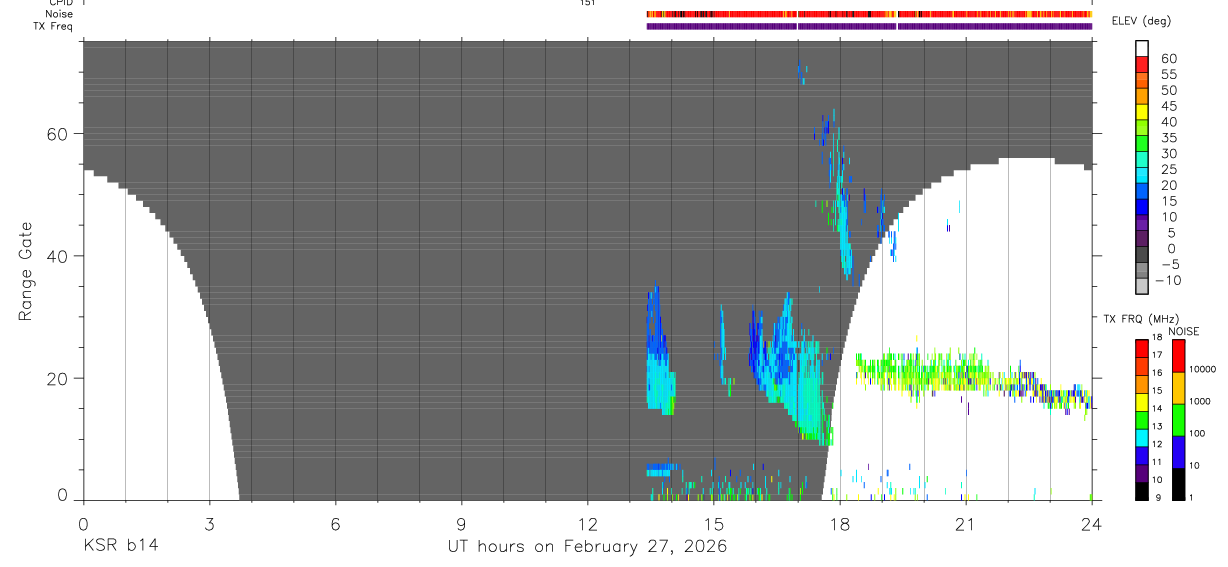Click the '9' hour tick on the time axis
Viewport: 1228px width, 567px height.
[461, 523]
